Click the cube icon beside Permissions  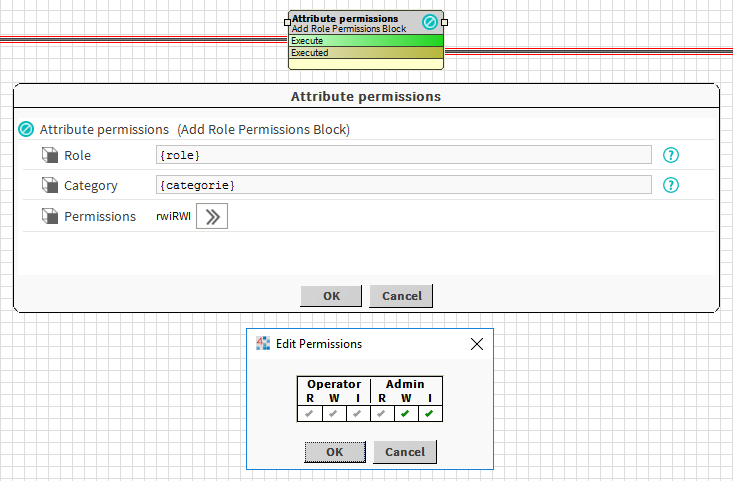tap(50, 216)
